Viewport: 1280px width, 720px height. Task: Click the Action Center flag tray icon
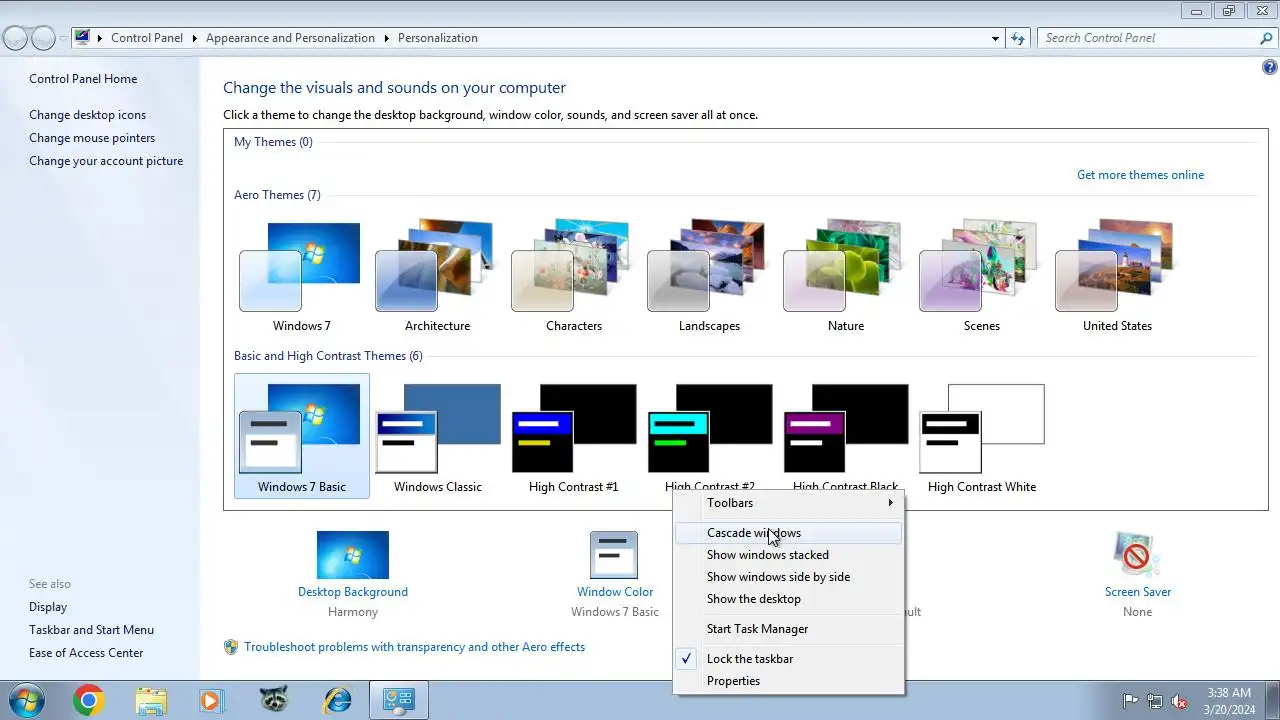tap(1131, 701)
